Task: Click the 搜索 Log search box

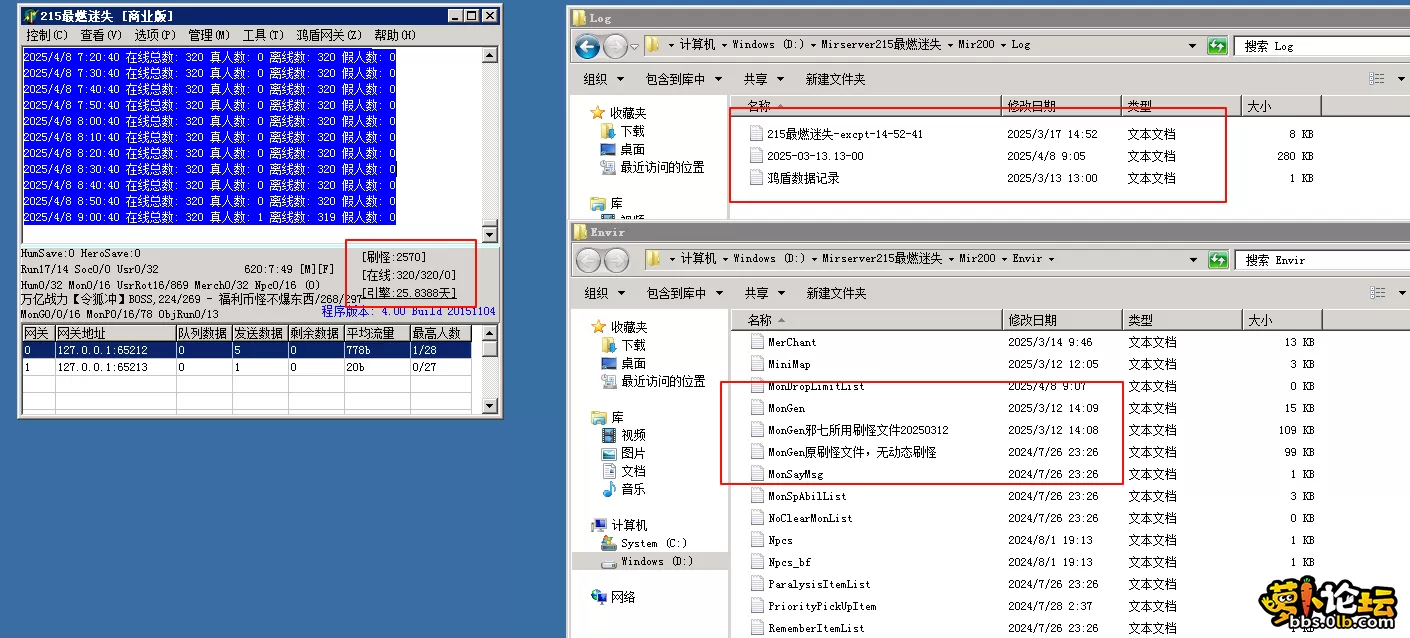Action: 1320,46
